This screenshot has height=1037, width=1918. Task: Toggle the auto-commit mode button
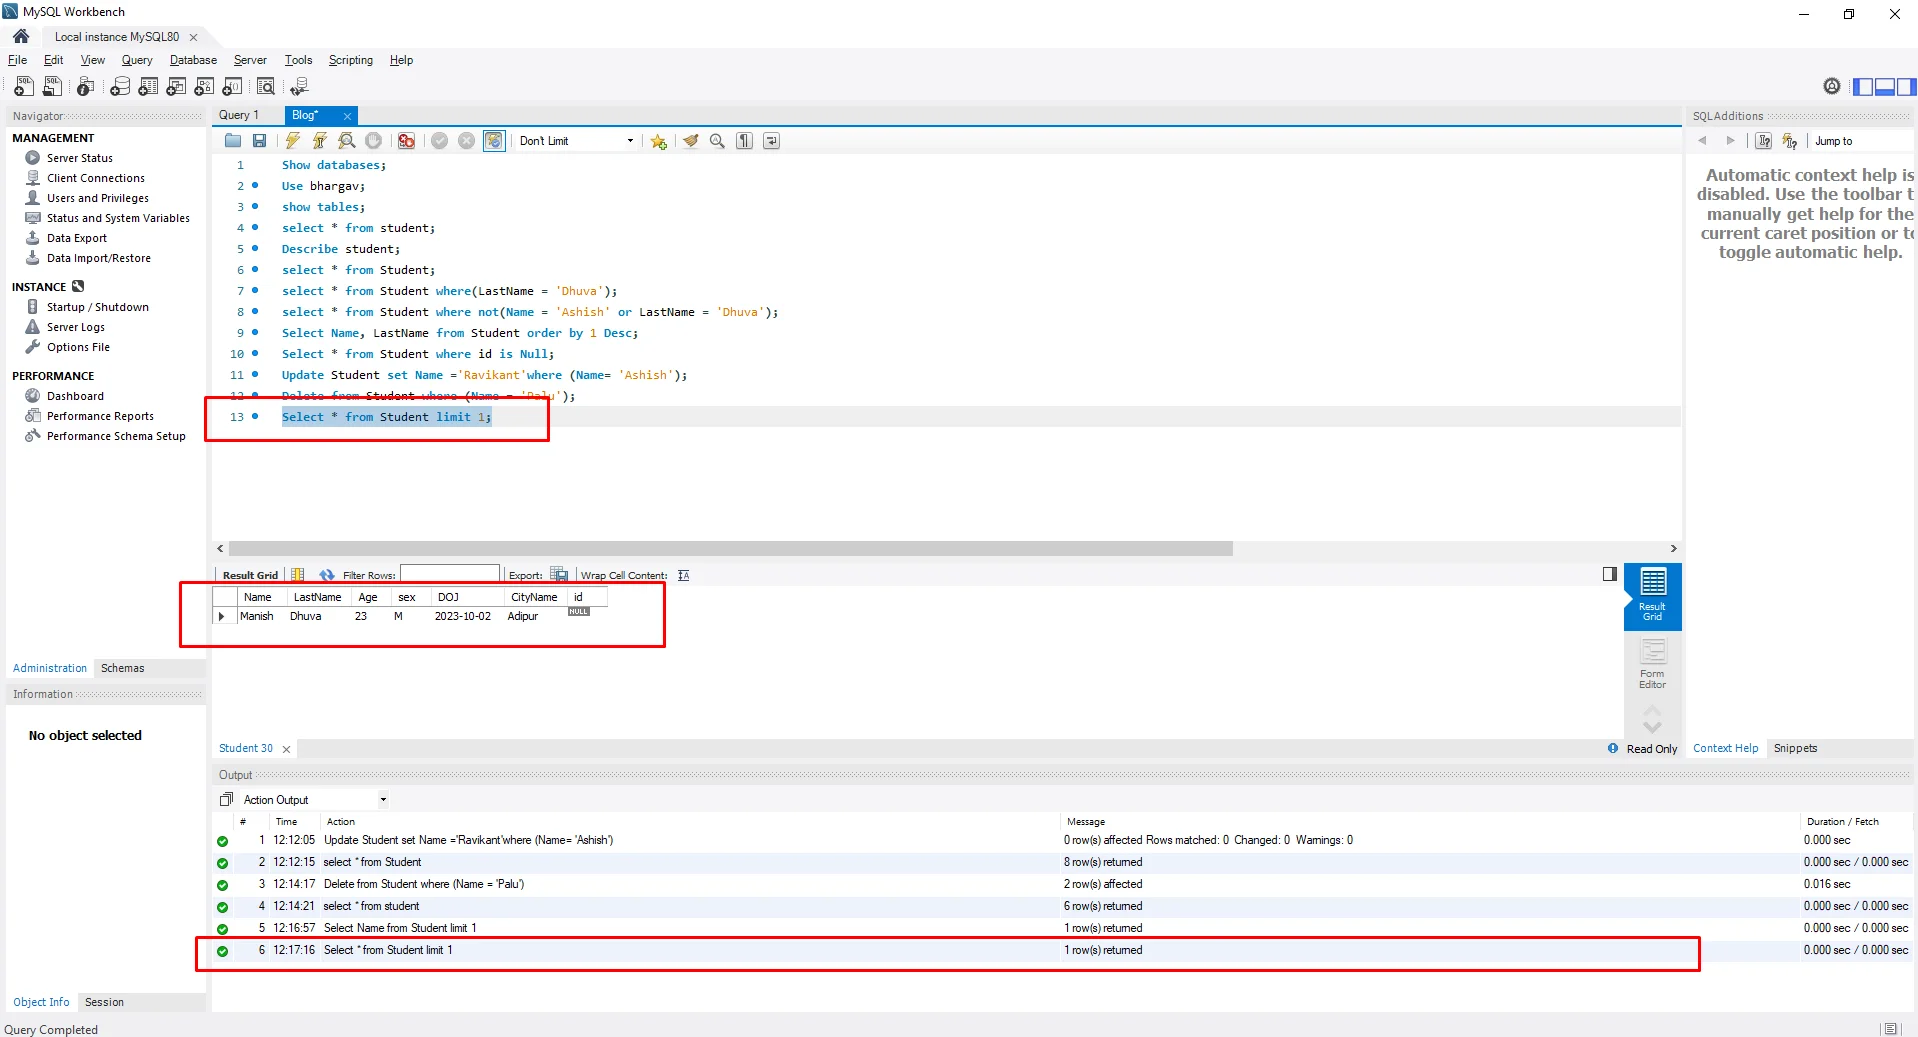tap(494, 141)
